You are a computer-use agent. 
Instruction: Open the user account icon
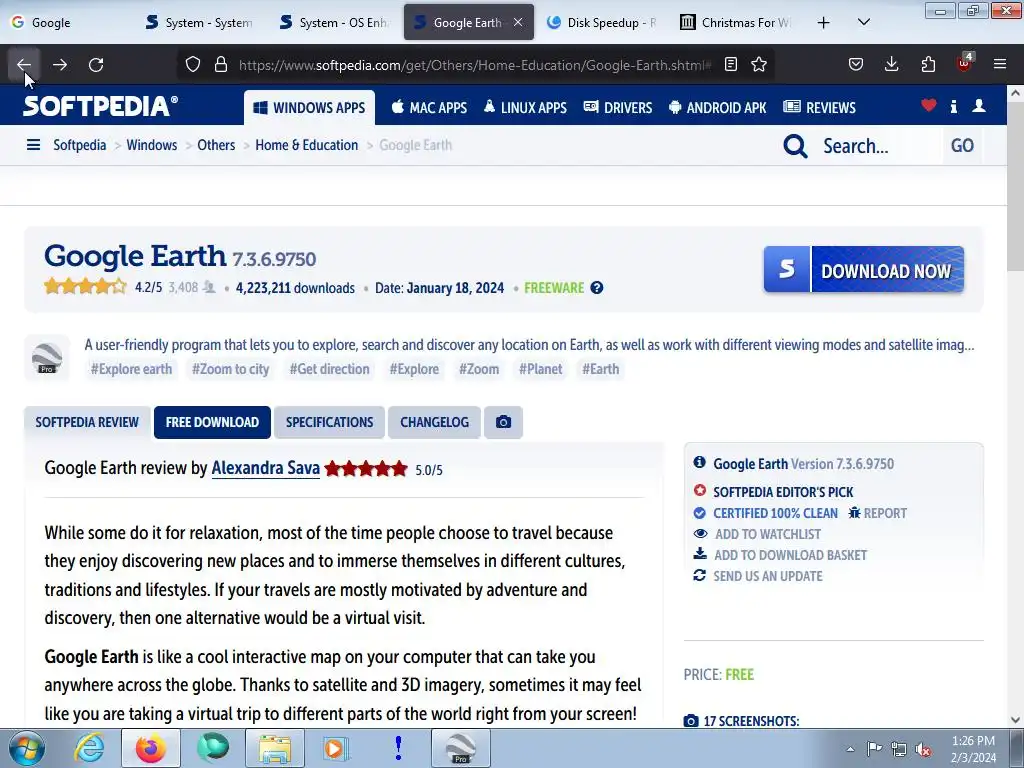978,105
